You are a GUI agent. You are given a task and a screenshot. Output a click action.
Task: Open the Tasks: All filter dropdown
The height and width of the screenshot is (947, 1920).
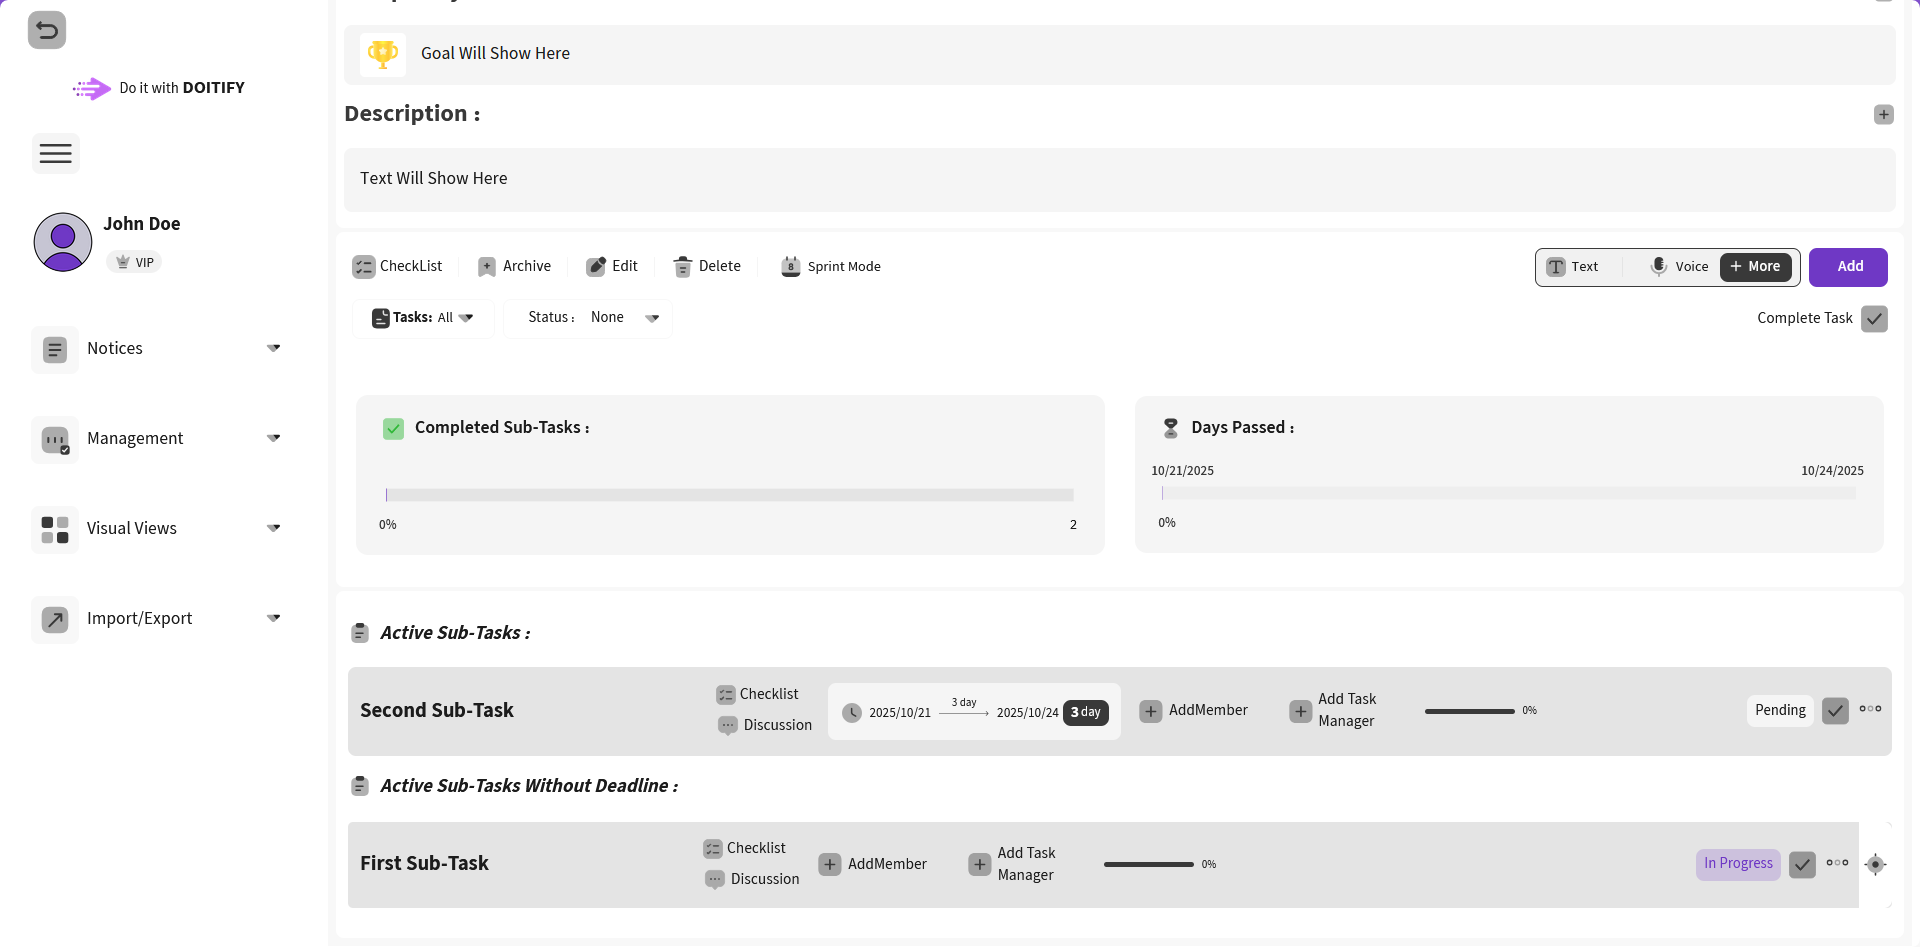(x=423, y=318)
